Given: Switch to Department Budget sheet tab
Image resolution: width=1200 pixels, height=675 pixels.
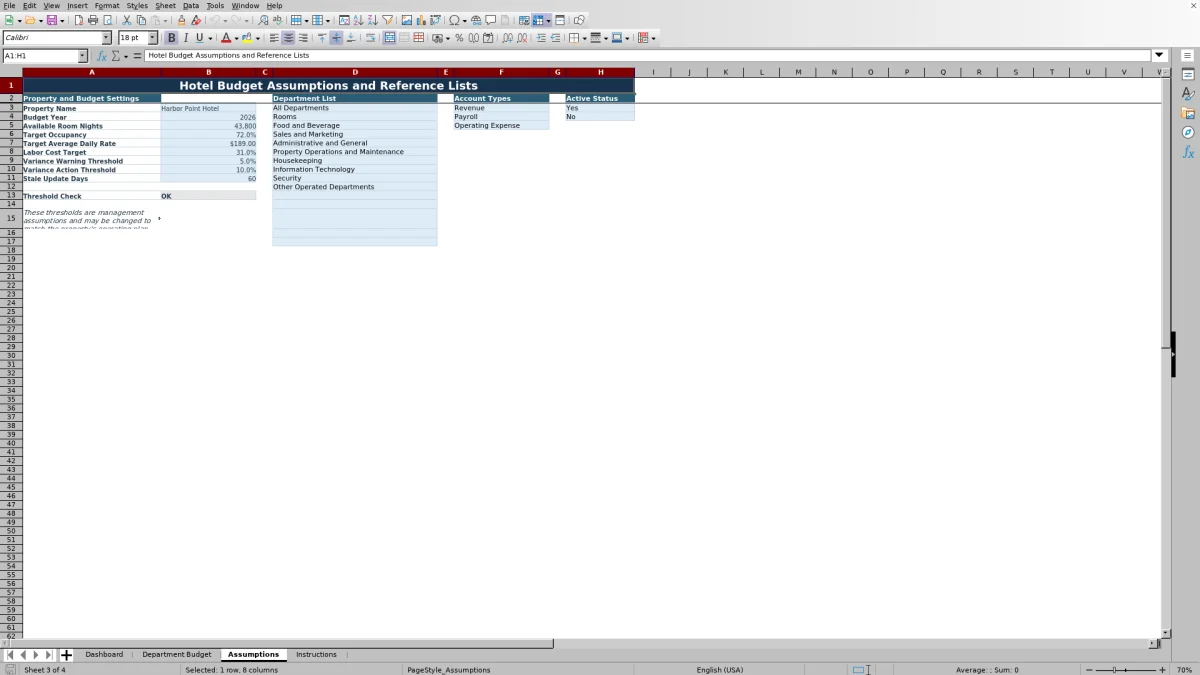Looking at the screenshot, I should pos(177,655).
